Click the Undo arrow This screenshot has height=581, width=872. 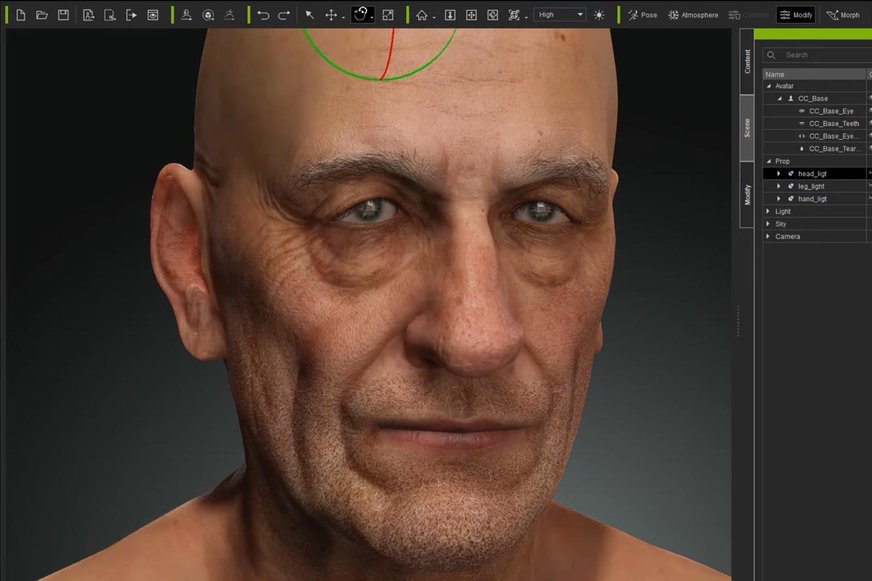[263, 15]
